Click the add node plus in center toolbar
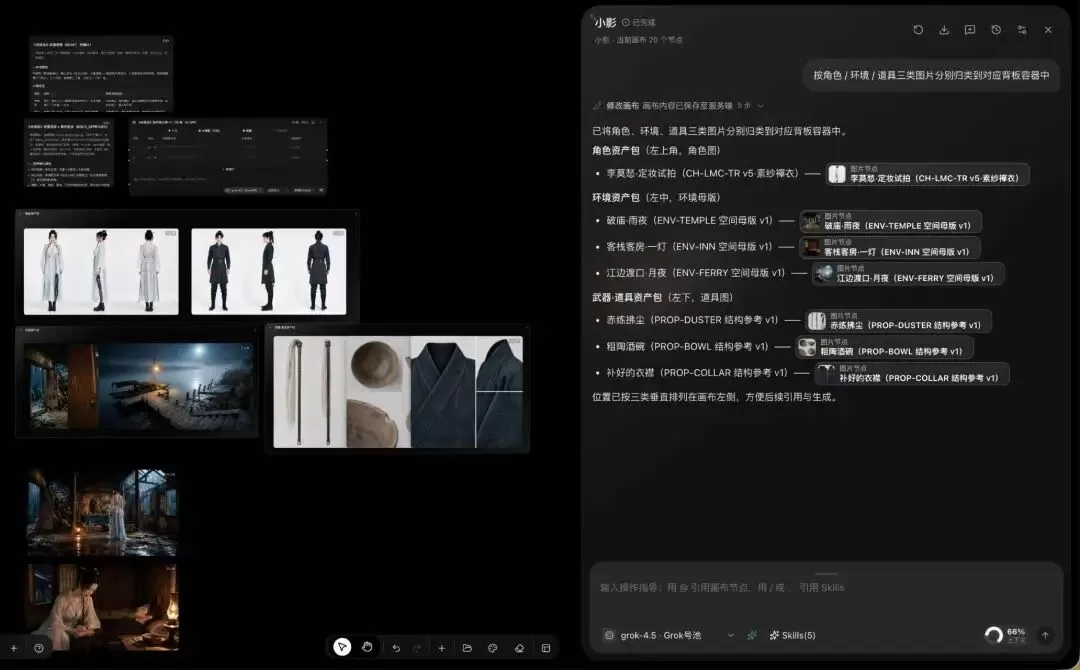The height and width of the screenshot is (670, 1080). click(x=442, y=648)
